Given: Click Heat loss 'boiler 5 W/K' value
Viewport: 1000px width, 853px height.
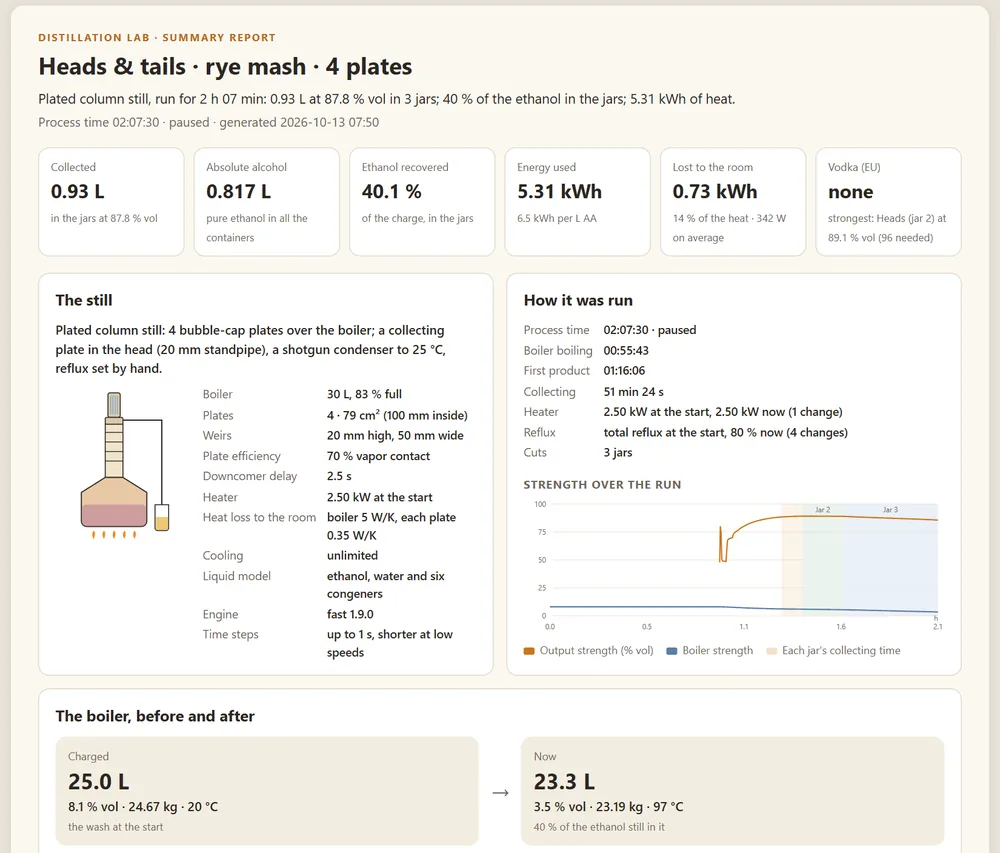Looking at the screenshot, I should (392, 526).
